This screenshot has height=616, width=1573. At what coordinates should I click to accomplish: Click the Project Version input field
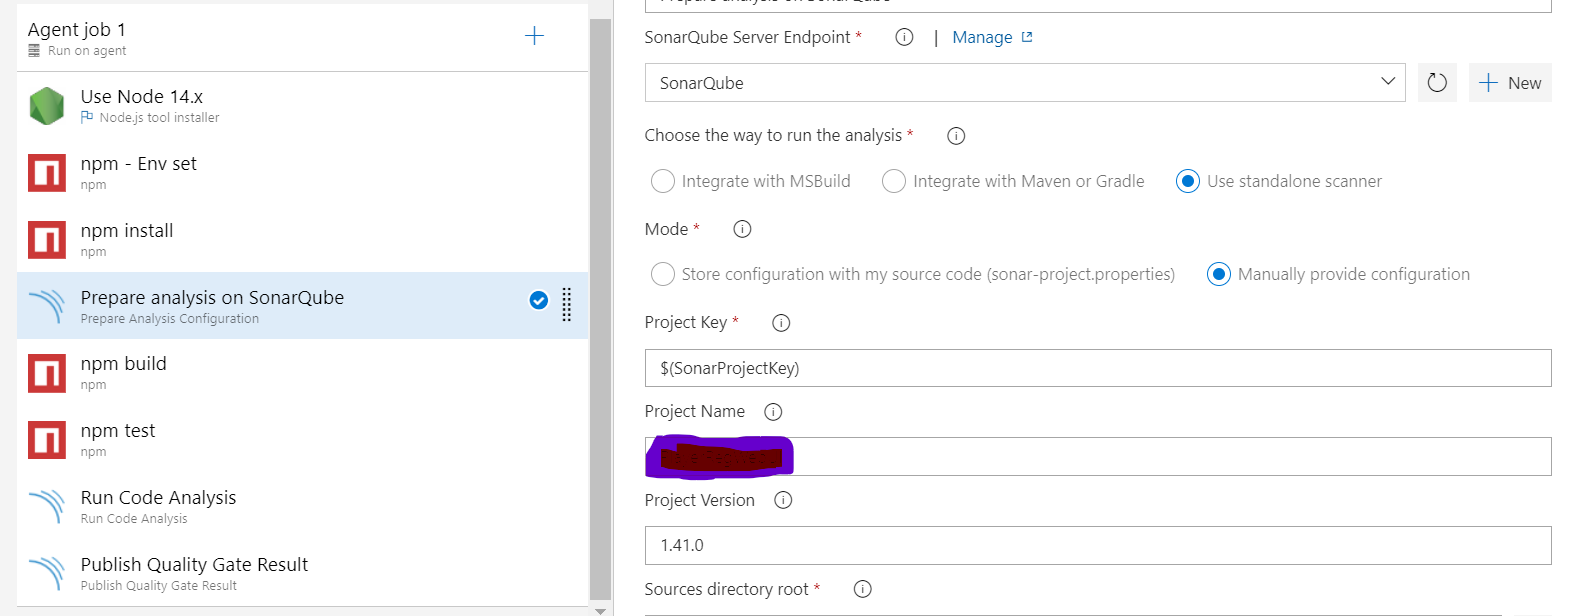(1097, 545)
